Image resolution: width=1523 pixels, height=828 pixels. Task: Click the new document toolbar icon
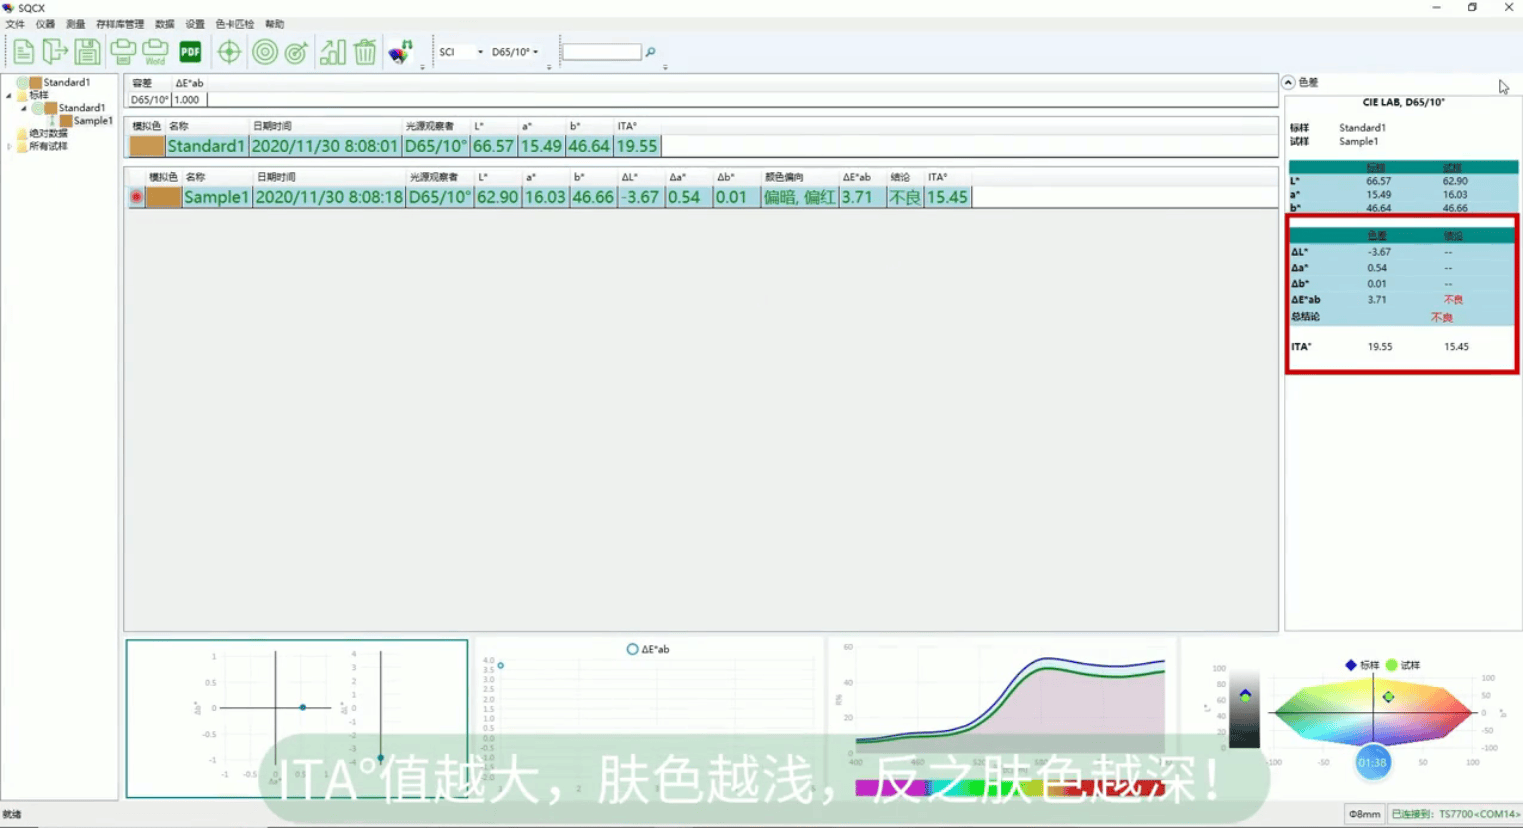pyautogui.click(x=23, y=52)
